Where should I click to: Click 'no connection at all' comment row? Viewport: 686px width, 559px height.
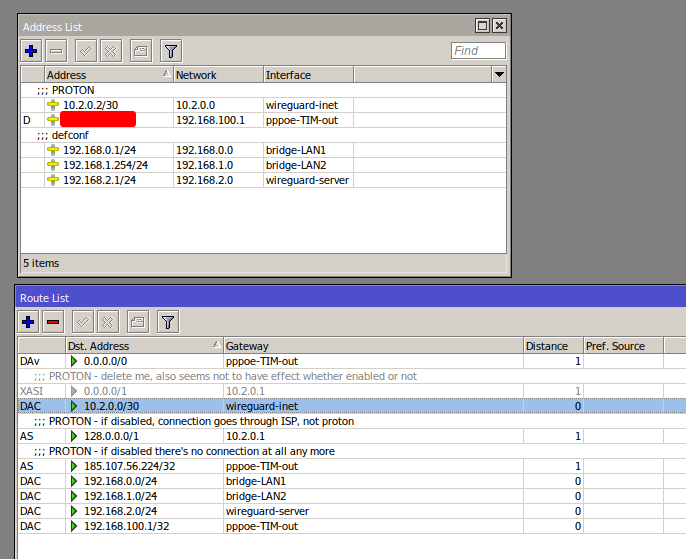click(x=352, y=451)
